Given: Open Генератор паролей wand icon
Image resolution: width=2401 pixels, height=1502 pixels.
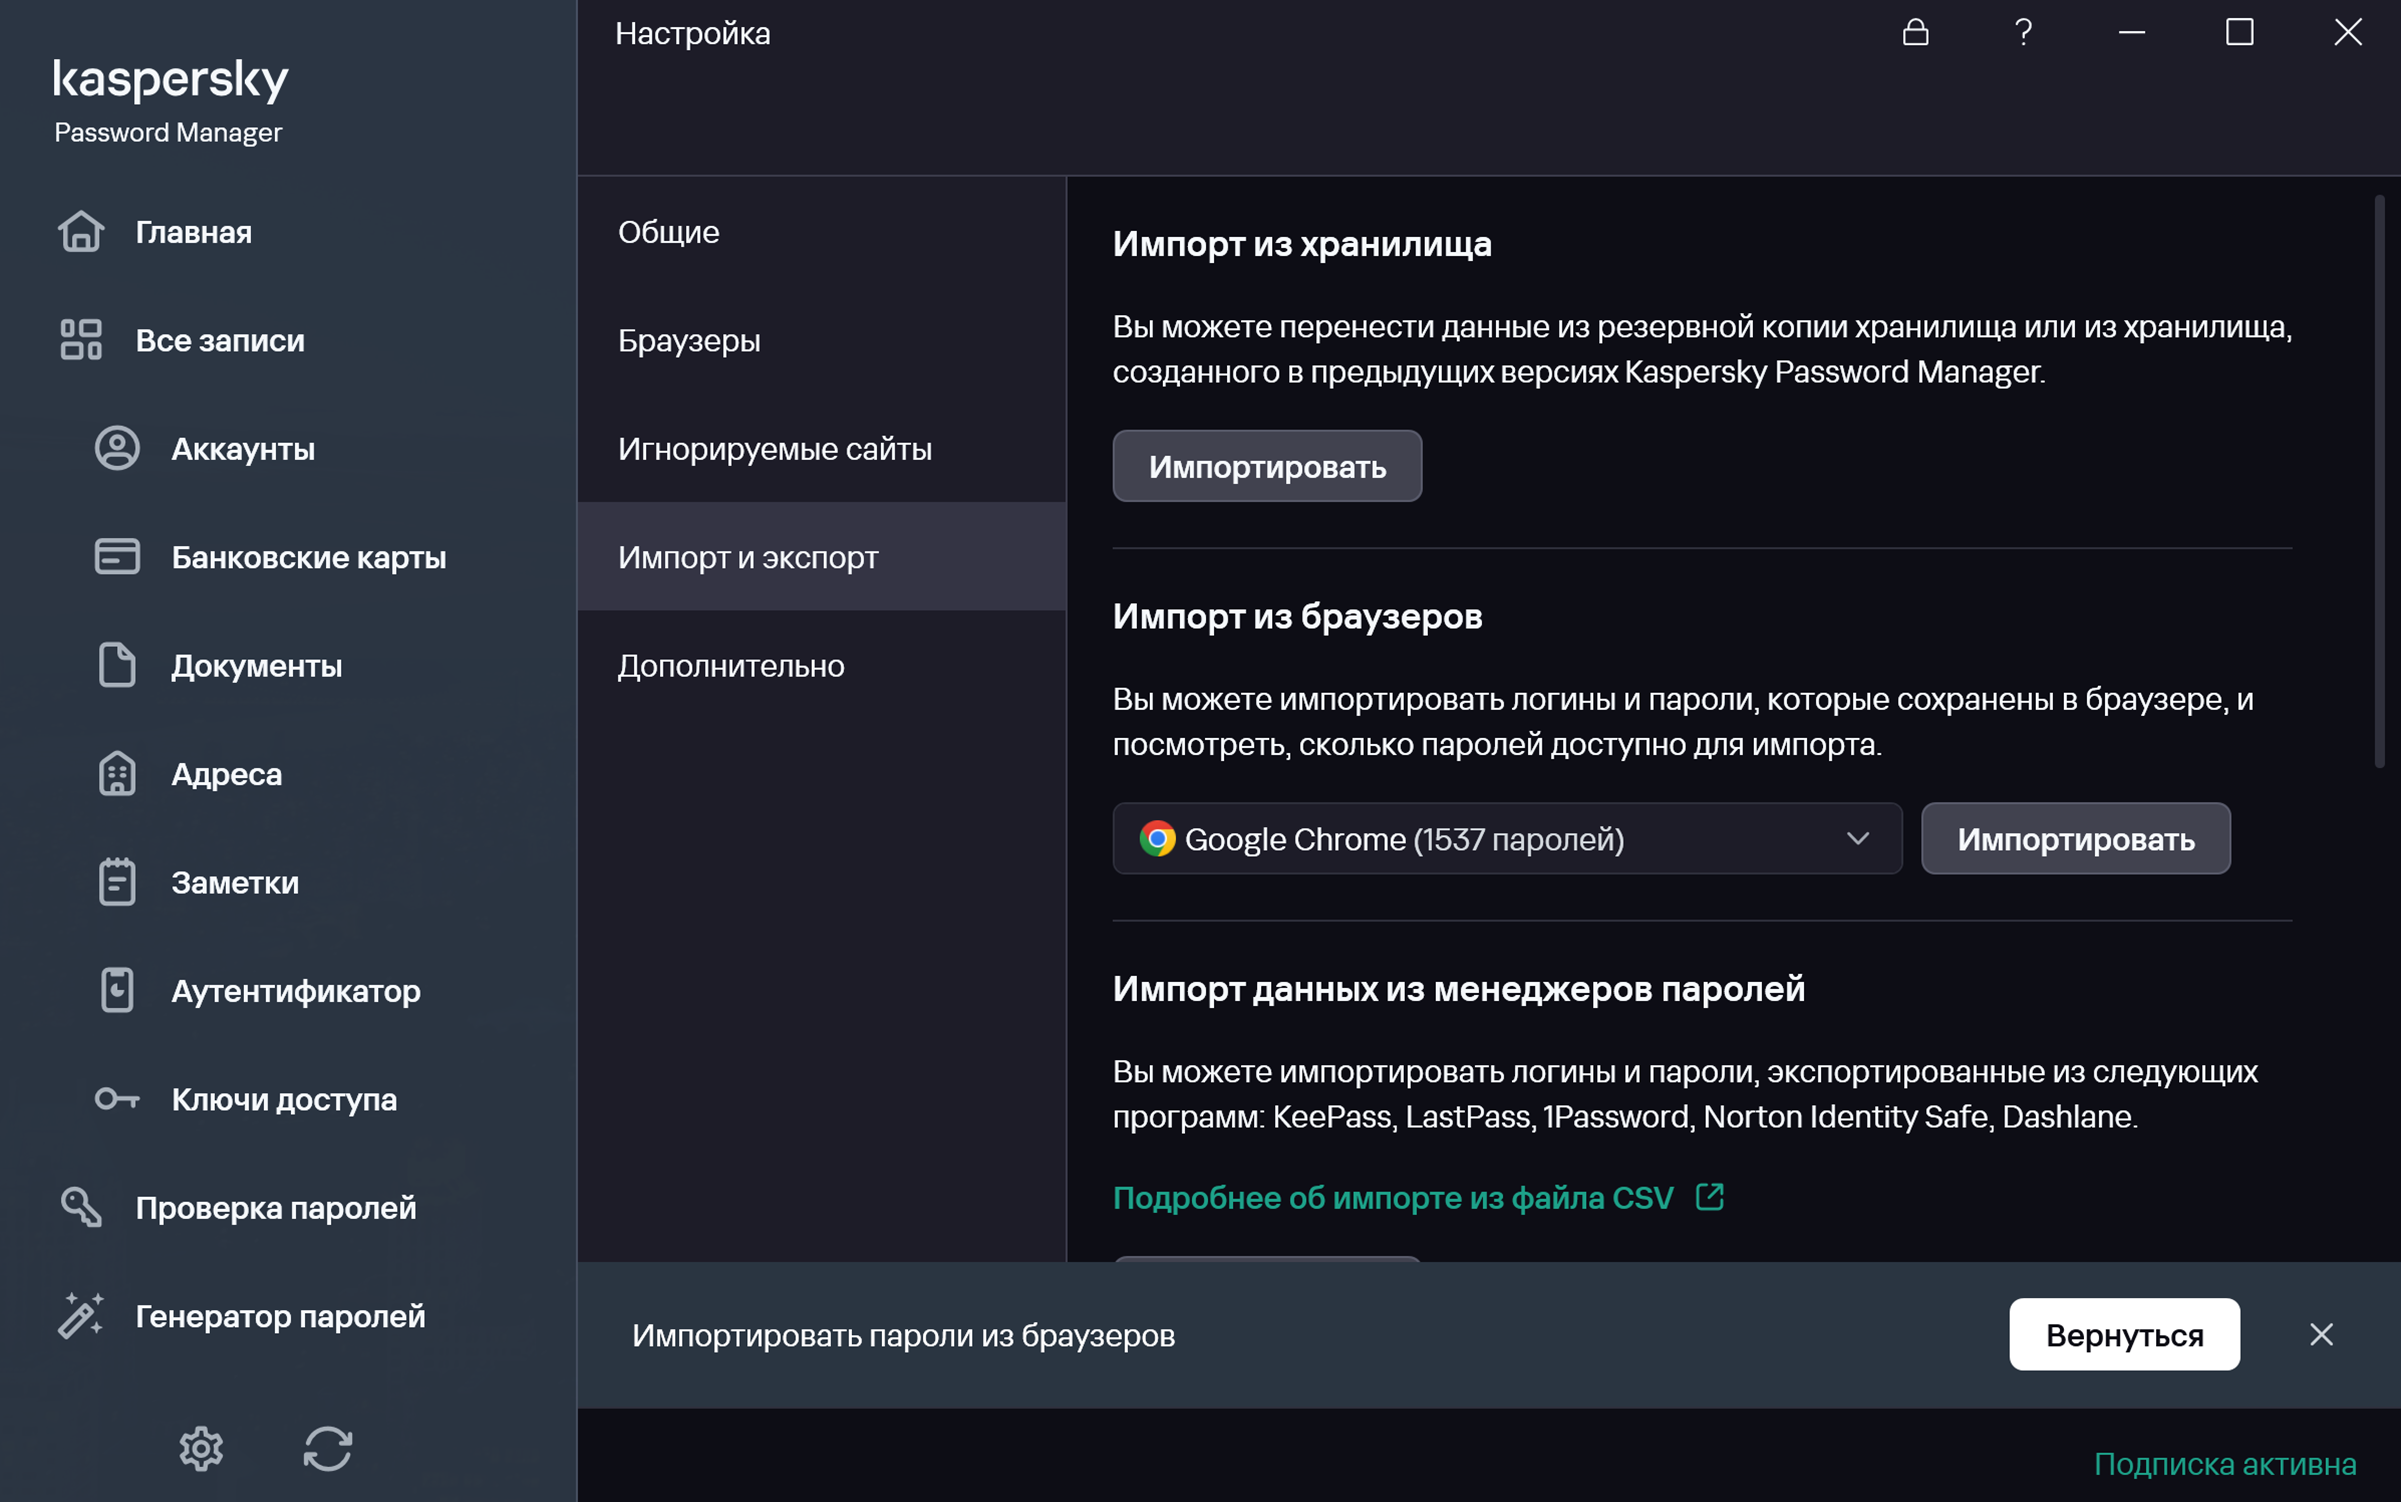Looking at the screenshot, I should (81, 1315).
